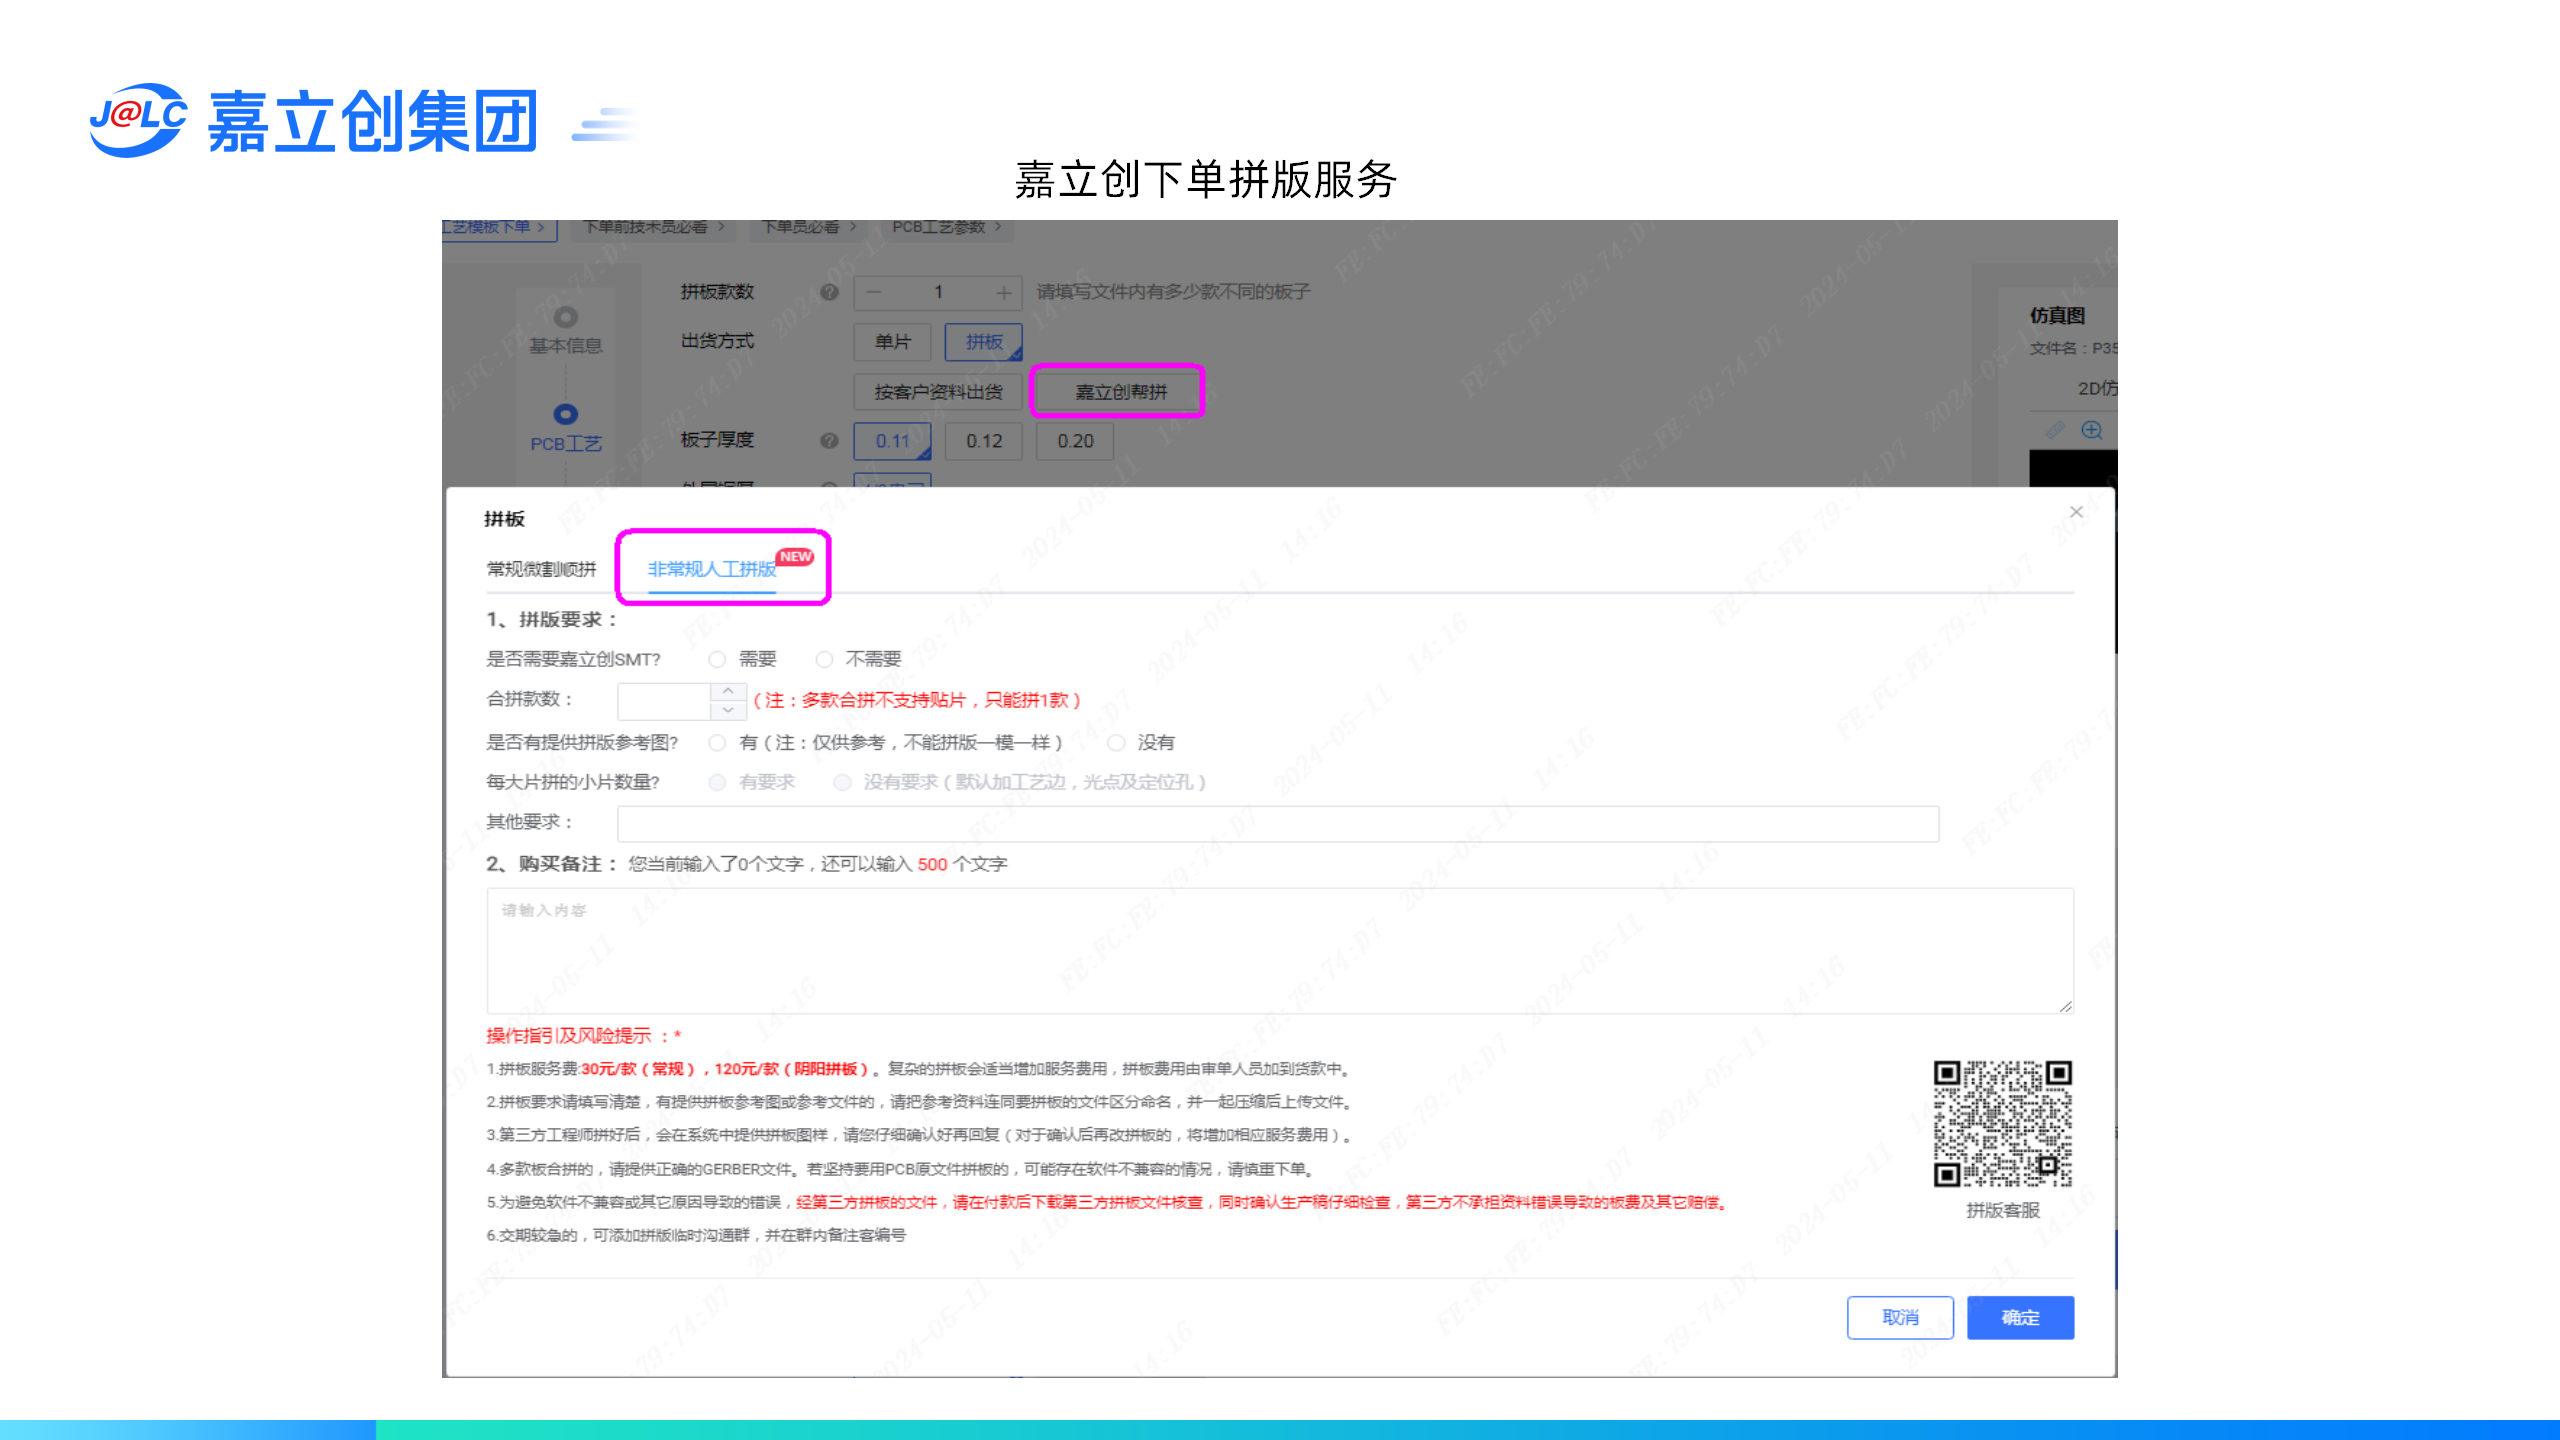Choose the 嘉立创帮拼 option
2560x1440 pixels.
pos(1120,392)
